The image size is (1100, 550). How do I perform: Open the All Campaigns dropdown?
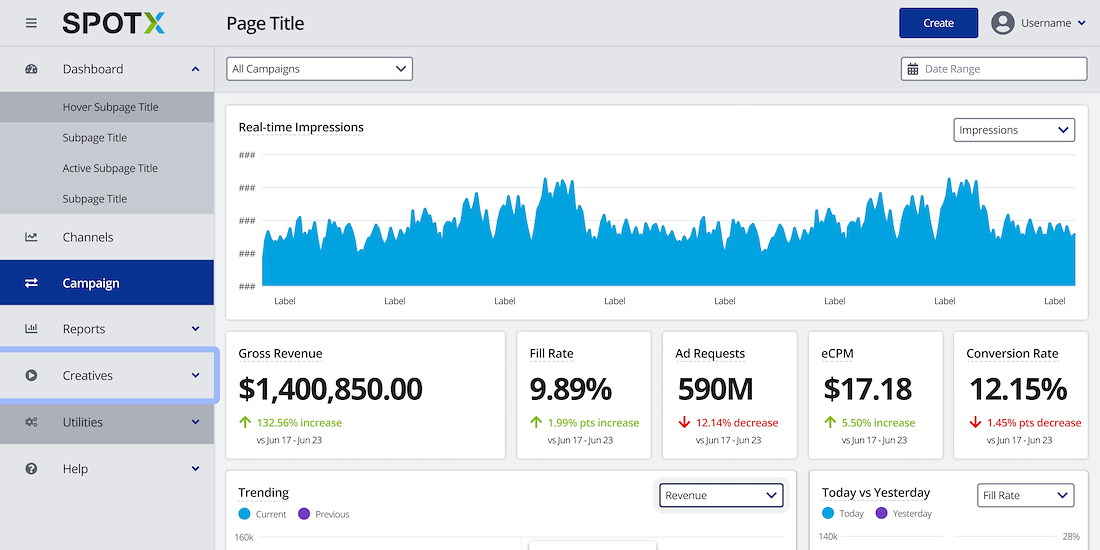coord(319,69)
